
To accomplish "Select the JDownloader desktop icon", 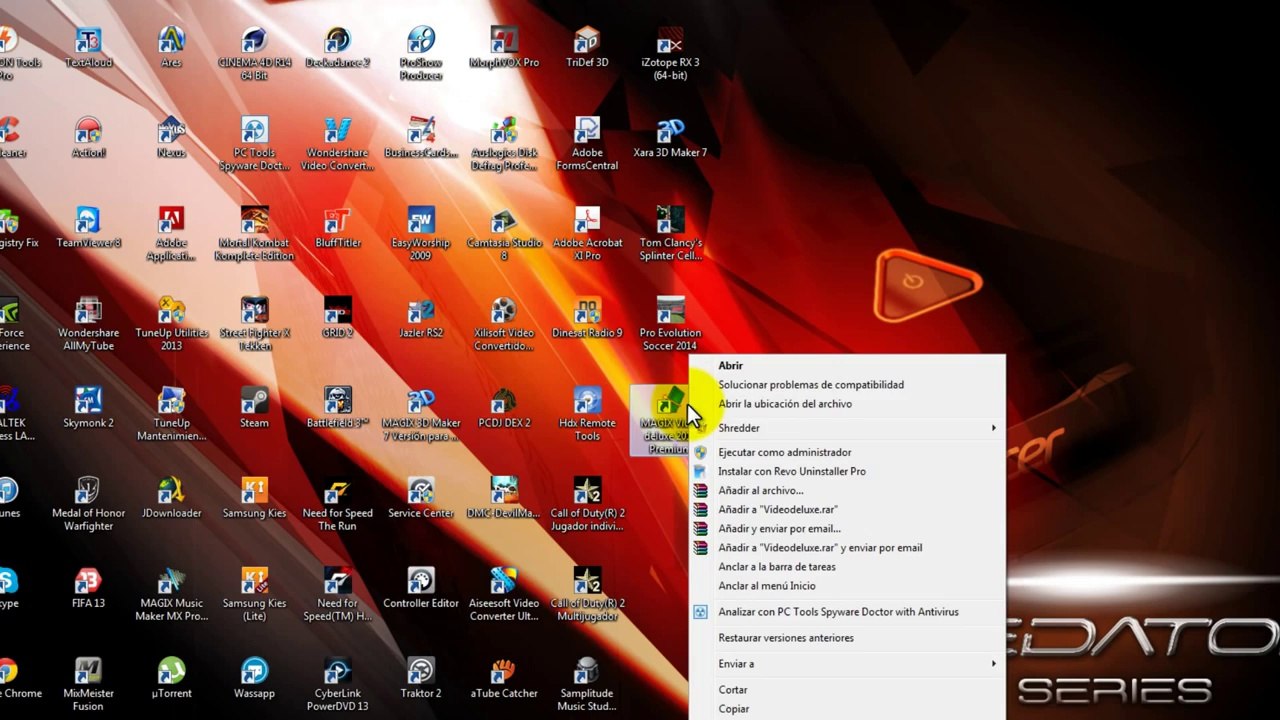I will 171,498.
